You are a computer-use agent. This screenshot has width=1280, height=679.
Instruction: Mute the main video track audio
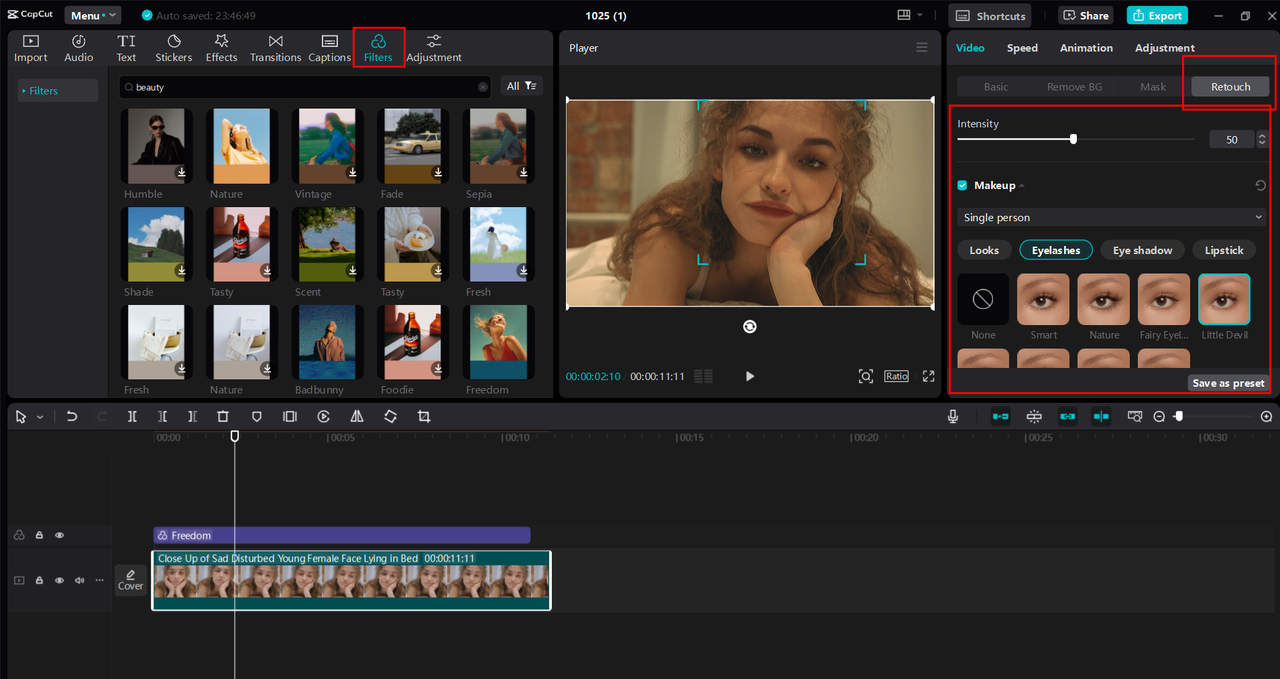79,580
